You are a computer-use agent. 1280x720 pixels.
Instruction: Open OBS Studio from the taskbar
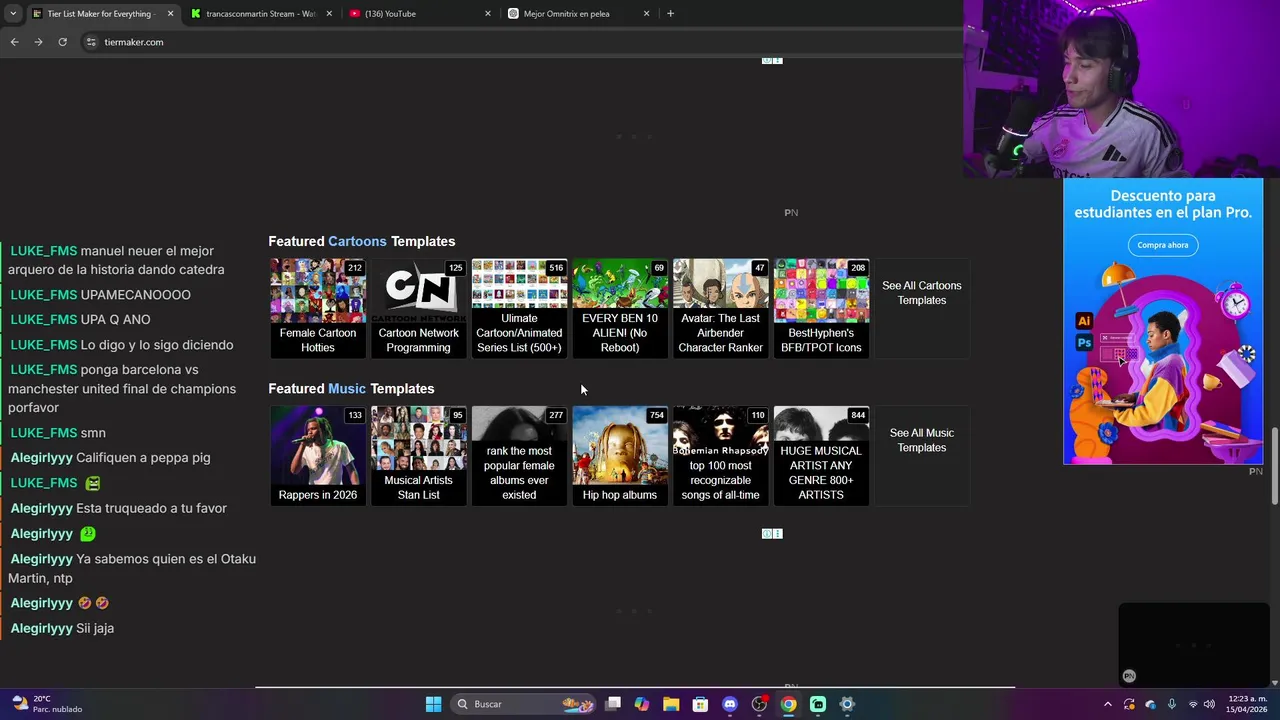[759, 704]
